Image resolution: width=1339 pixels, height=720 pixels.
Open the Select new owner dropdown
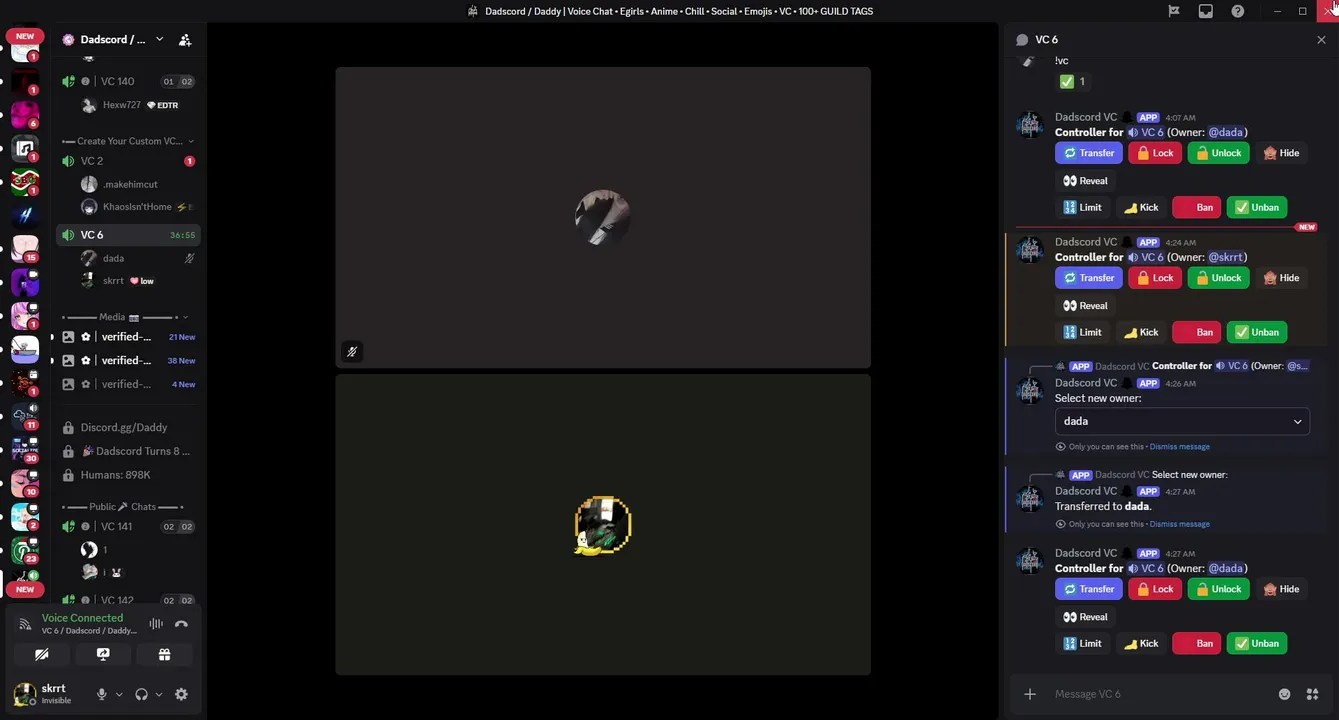coord(1182,421)
